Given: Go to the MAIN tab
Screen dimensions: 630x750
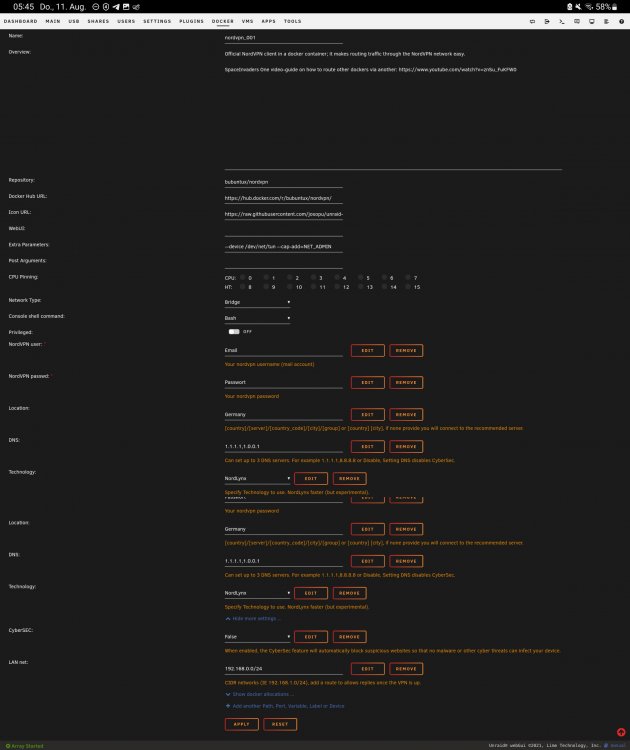Looking at the screenshot, I should [53, 22].
